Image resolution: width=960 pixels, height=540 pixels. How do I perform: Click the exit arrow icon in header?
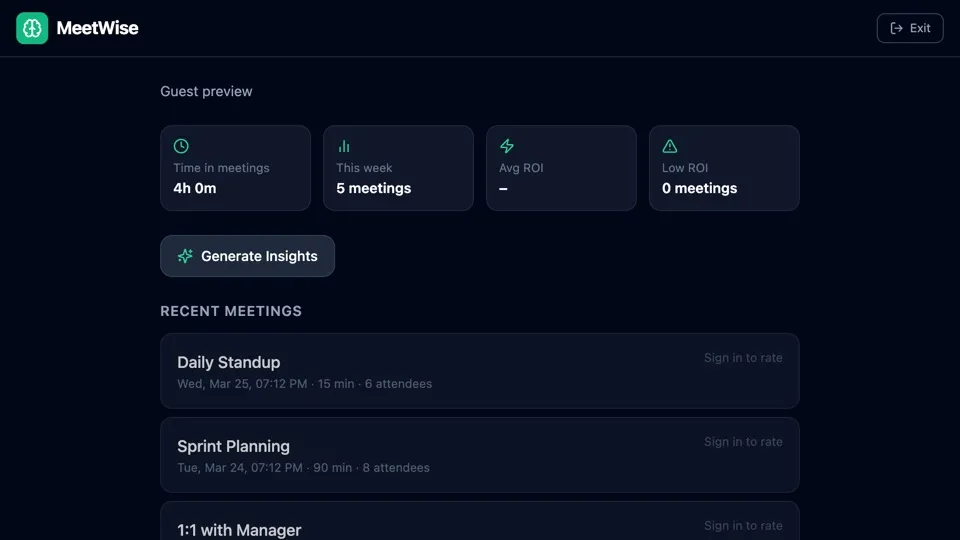[897, 28]
